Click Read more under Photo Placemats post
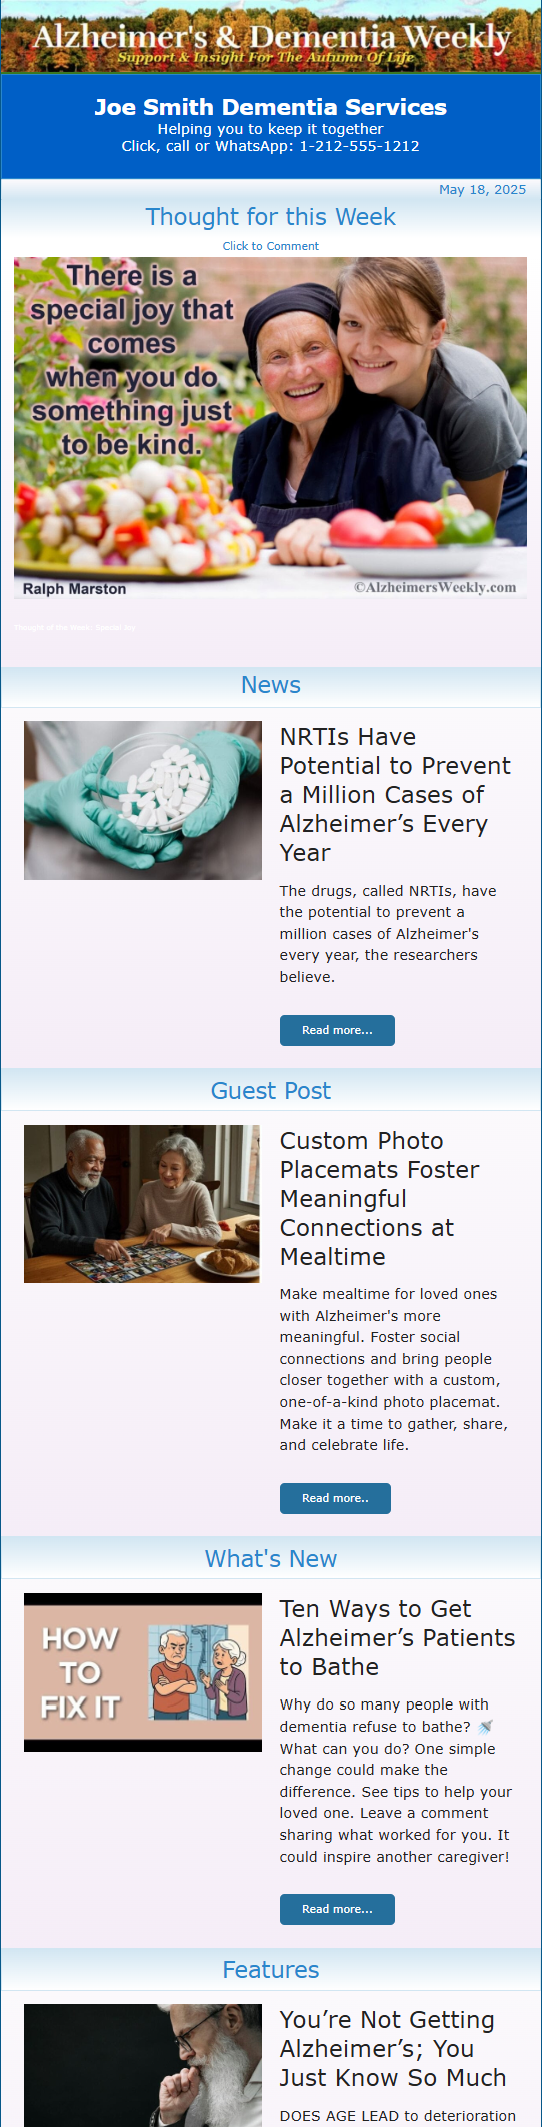542x2127 pixels. point(335,1498)
